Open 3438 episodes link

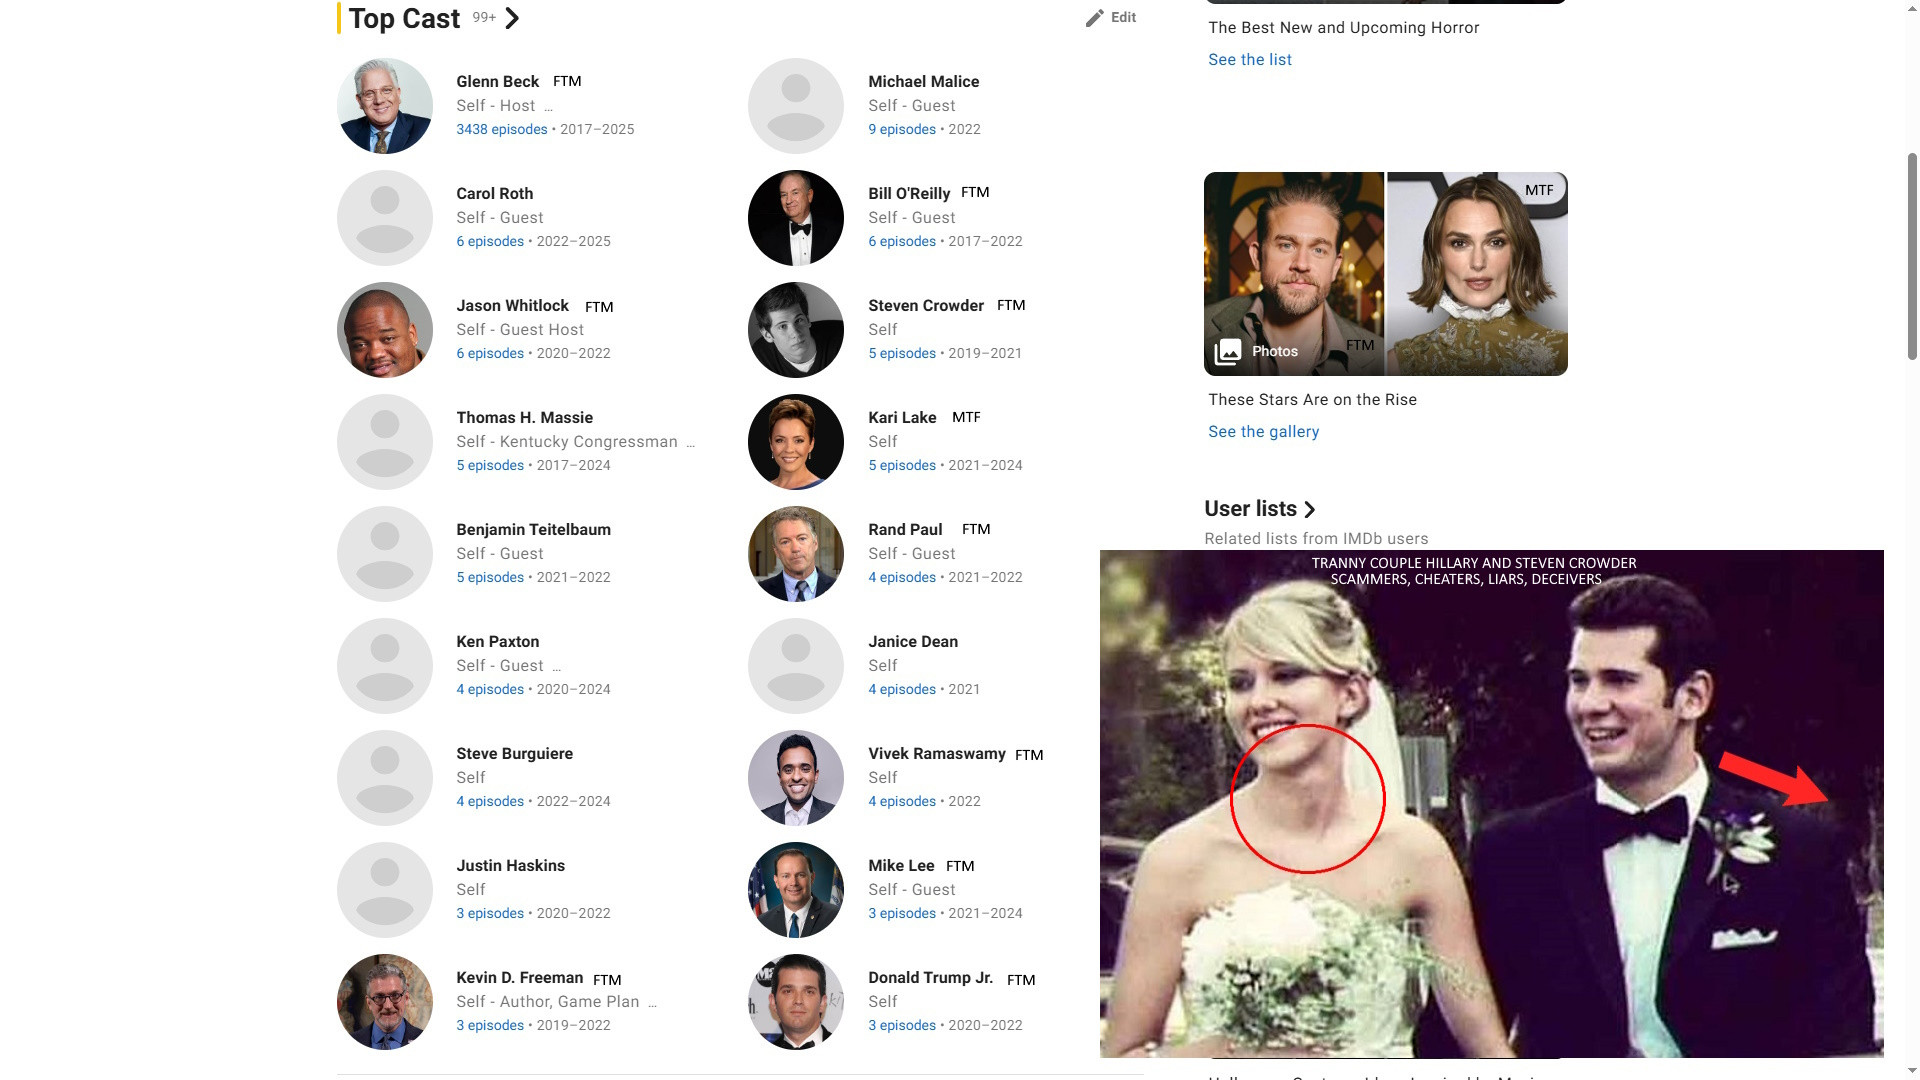[x=502, y=130]
